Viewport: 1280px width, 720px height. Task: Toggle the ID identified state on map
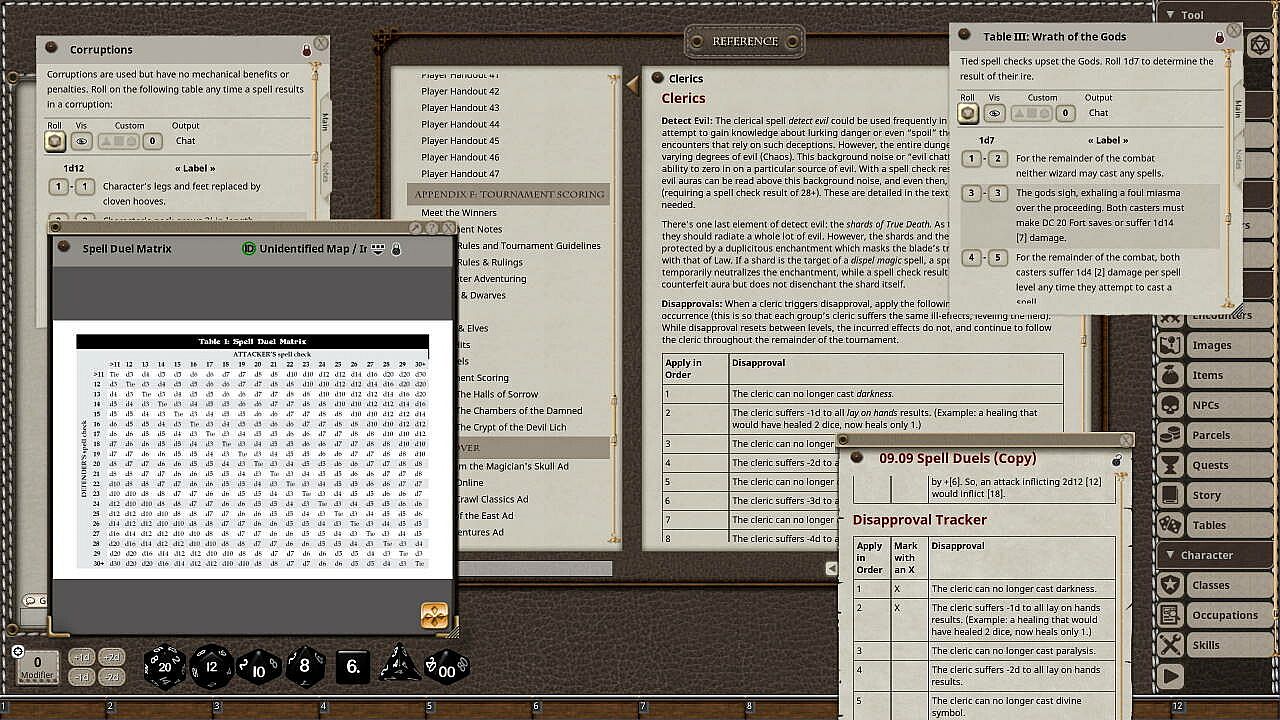pos(249,249)
